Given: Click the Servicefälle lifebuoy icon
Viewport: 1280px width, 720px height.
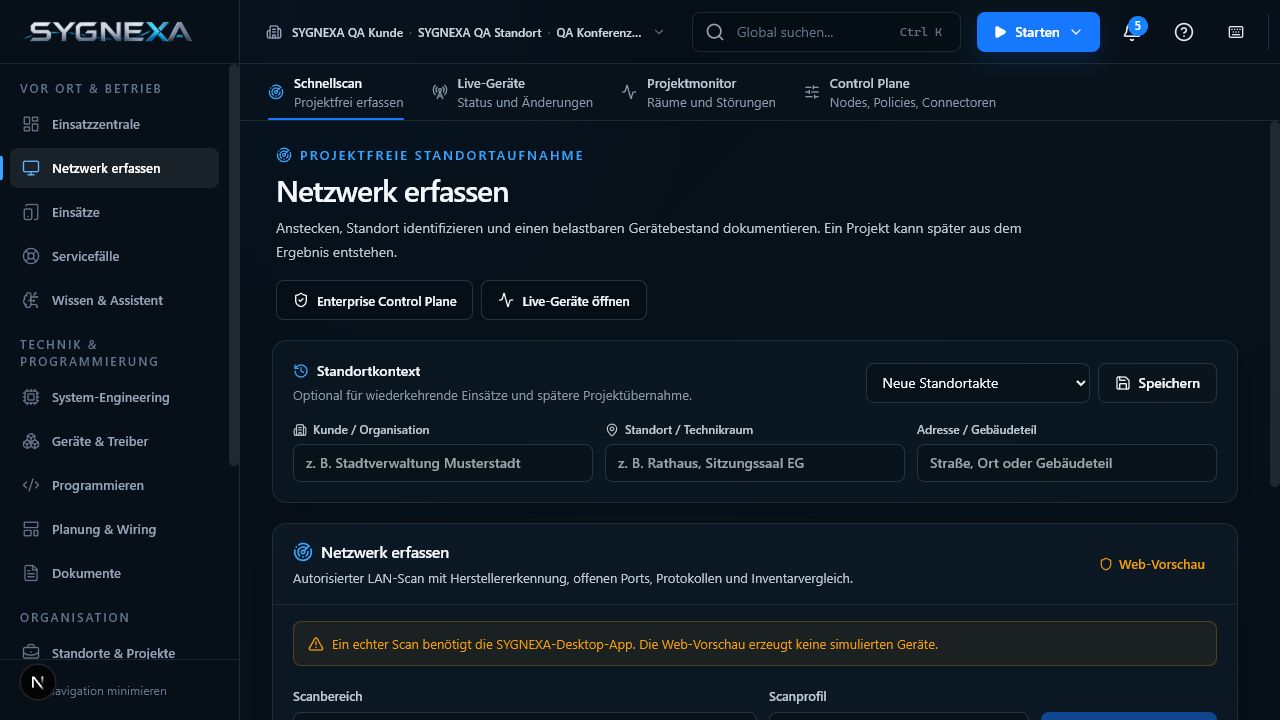Looking at the screenshot, I should (x=31, y=256).
